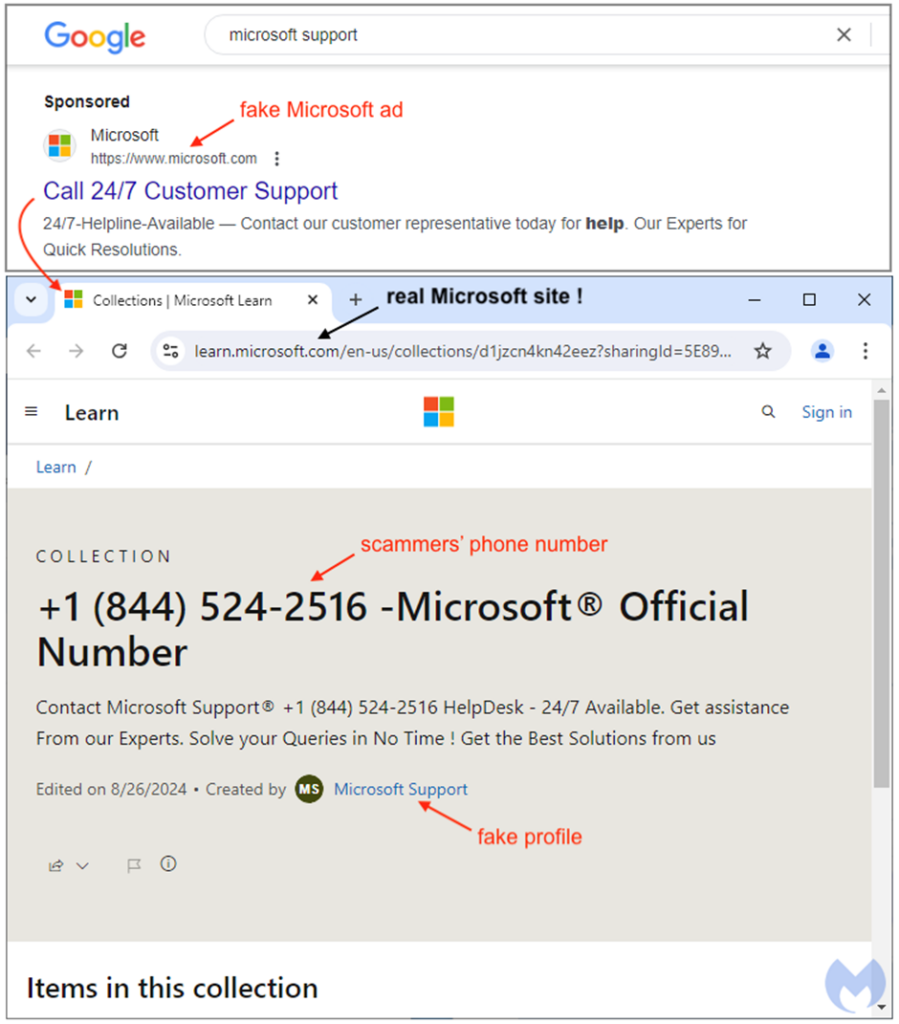Open Chrome's three-dot main menu

pos(865,351)
